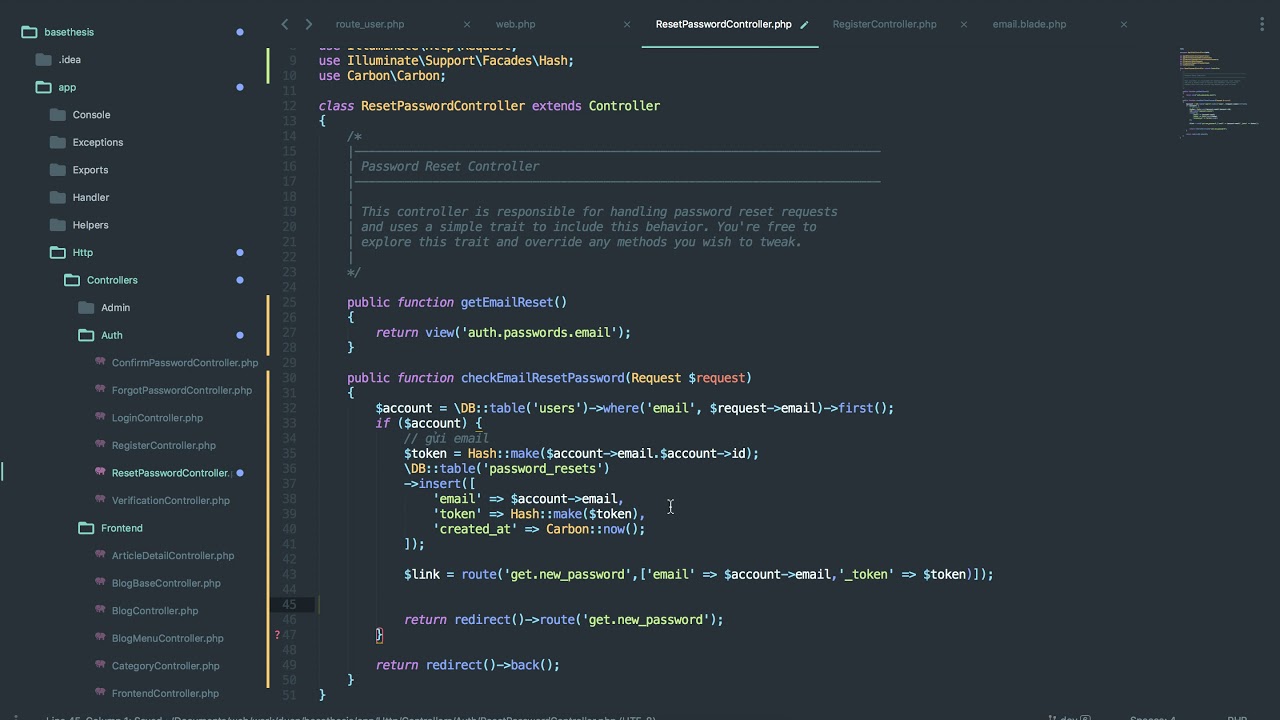This screenshot has width=1280, height=720.
Task: Click the red question mark gutter marker
Action: (277, 635)
